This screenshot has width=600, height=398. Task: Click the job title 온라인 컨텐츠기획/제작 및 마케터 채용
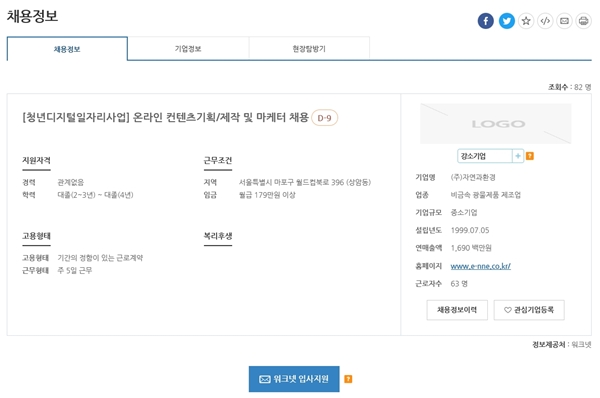[220, 117]
